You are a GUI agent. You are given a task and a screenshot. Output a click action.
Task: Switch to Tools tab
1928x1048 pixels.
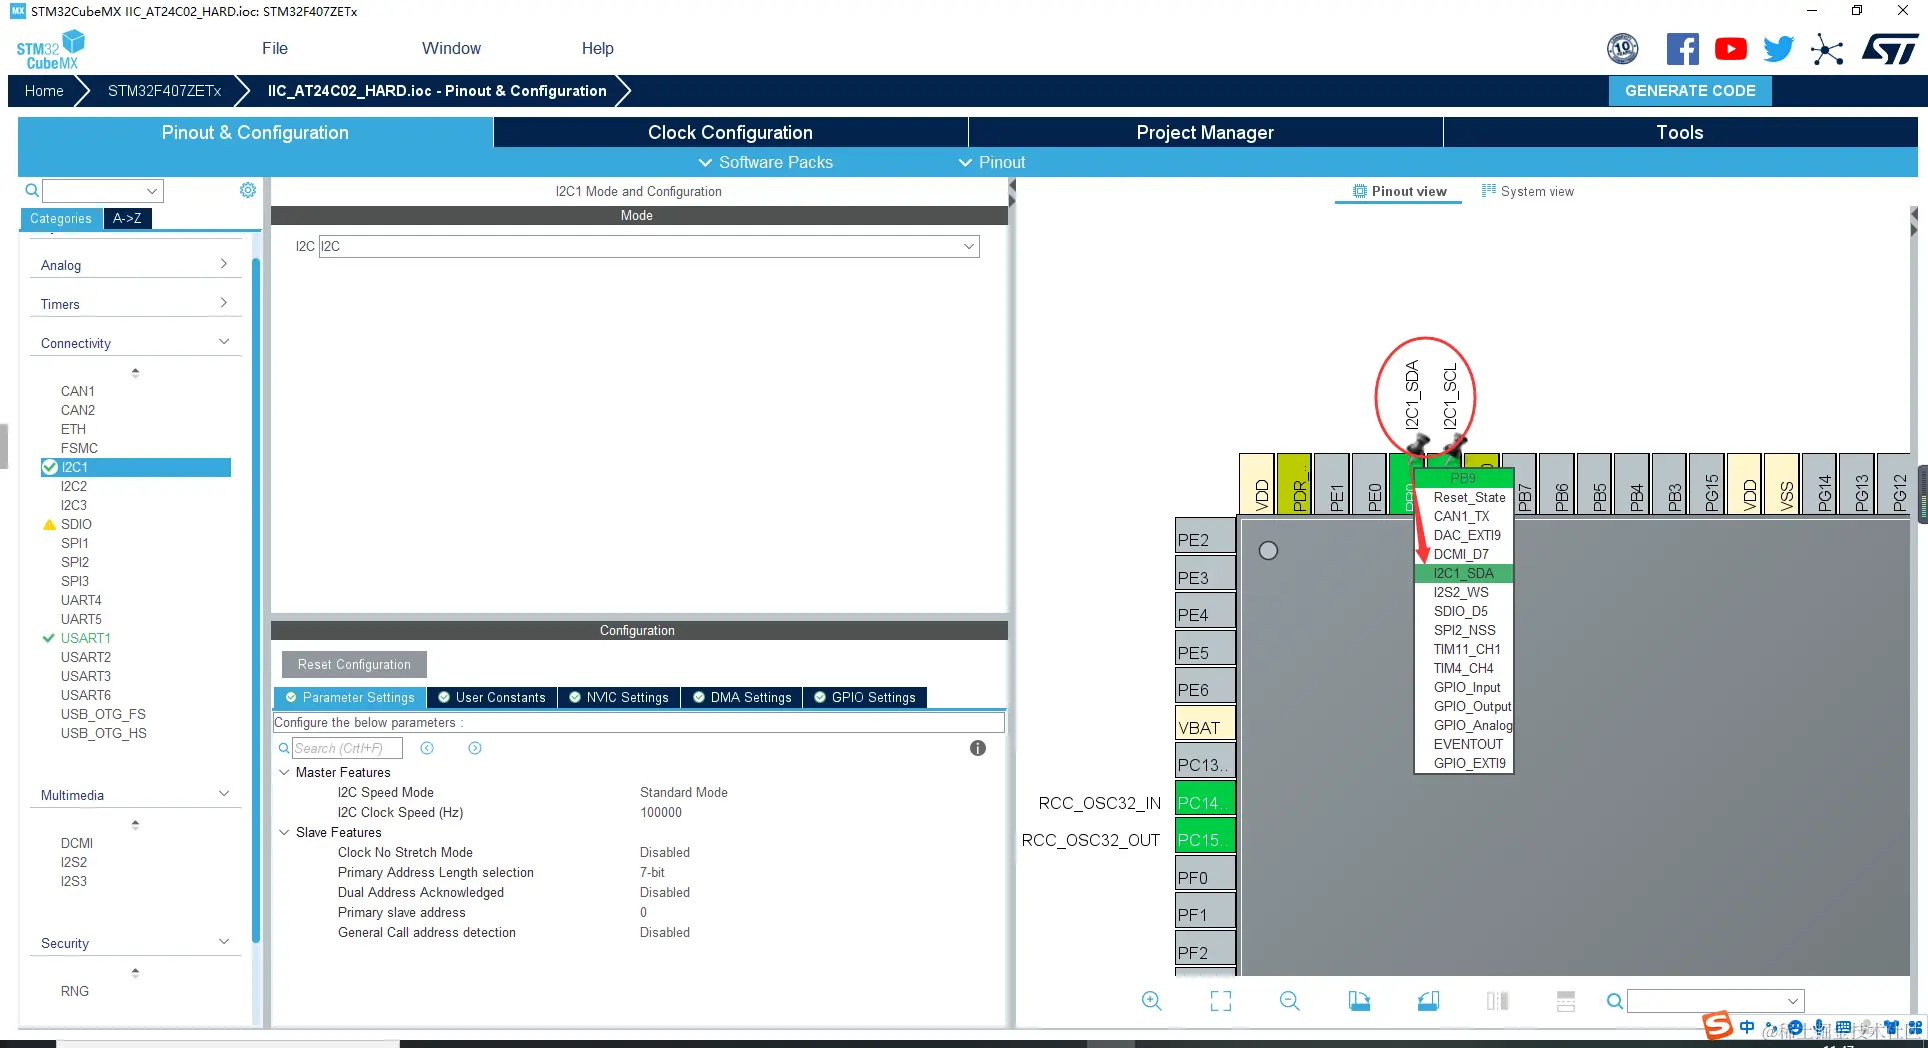1680,132
